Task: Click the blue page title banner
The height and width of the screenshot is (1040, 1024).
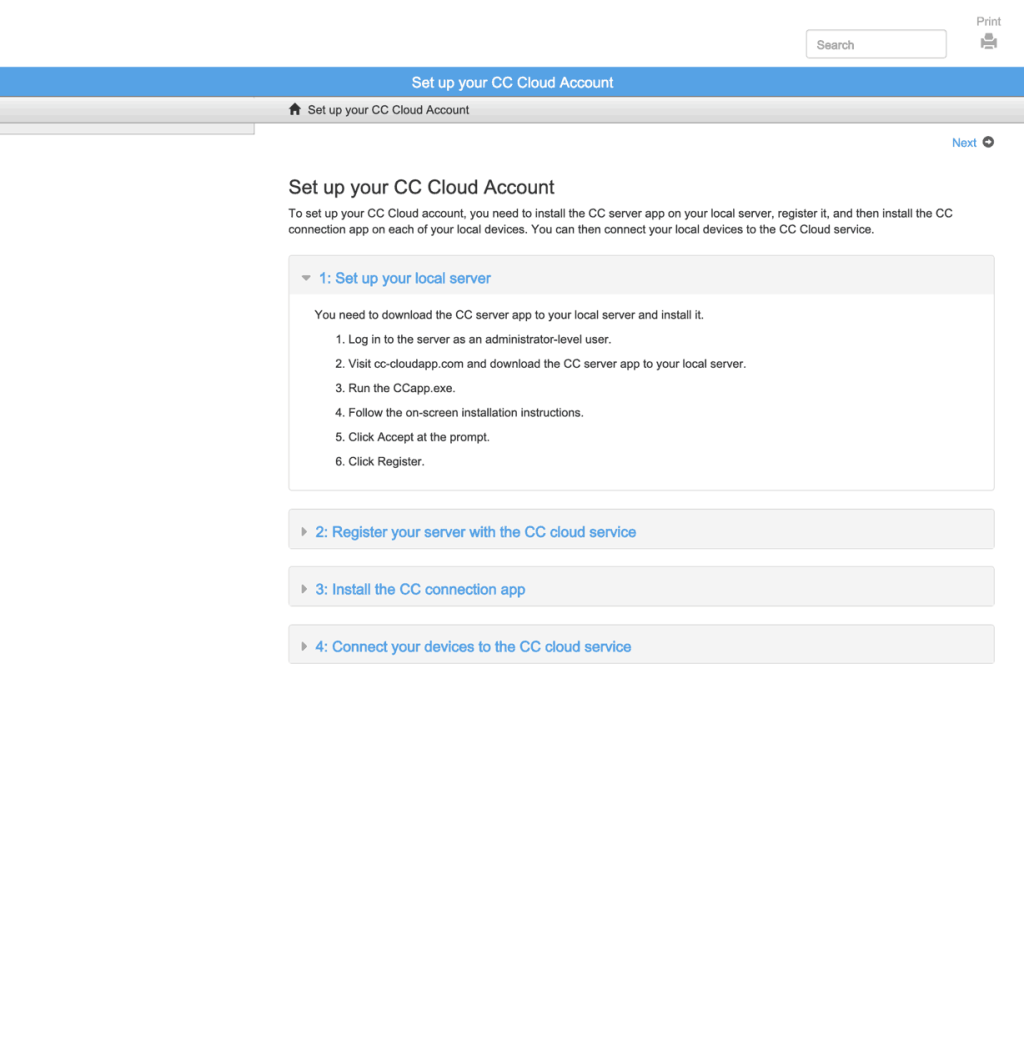Action: (x=512, y=81)
